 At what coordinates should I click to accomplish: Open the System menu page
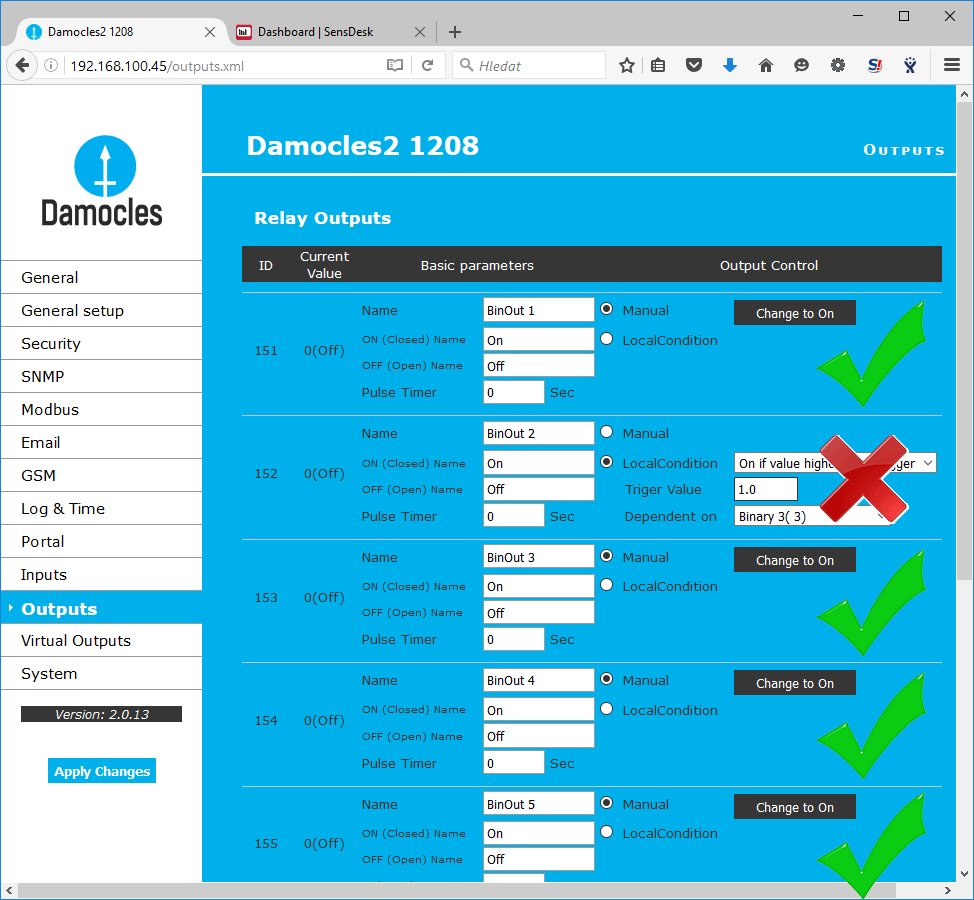click(102, 673)
